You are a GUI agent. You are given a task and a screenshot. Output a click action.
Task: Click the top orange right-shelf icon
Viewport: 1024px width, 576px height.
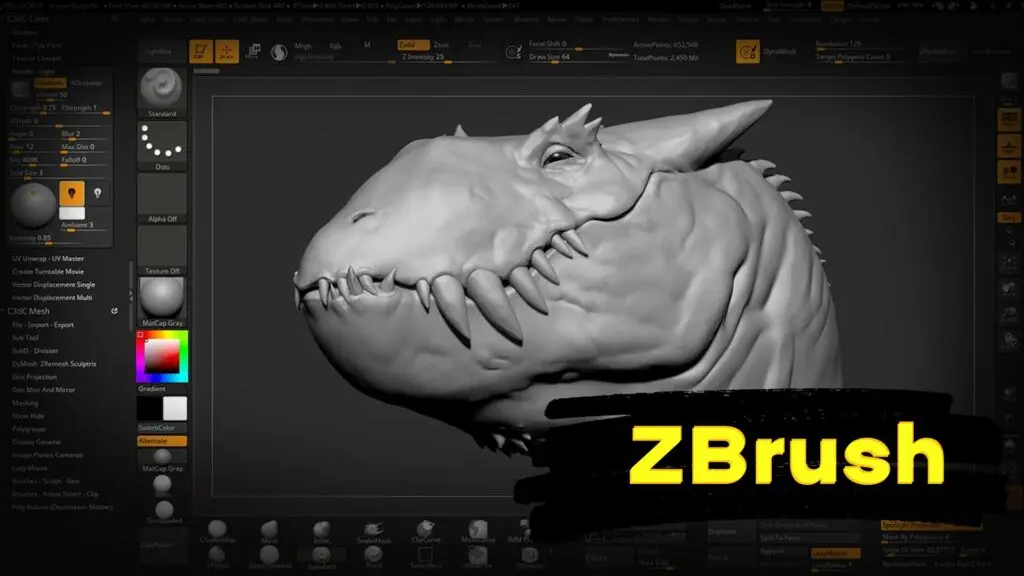point(1010,120)
